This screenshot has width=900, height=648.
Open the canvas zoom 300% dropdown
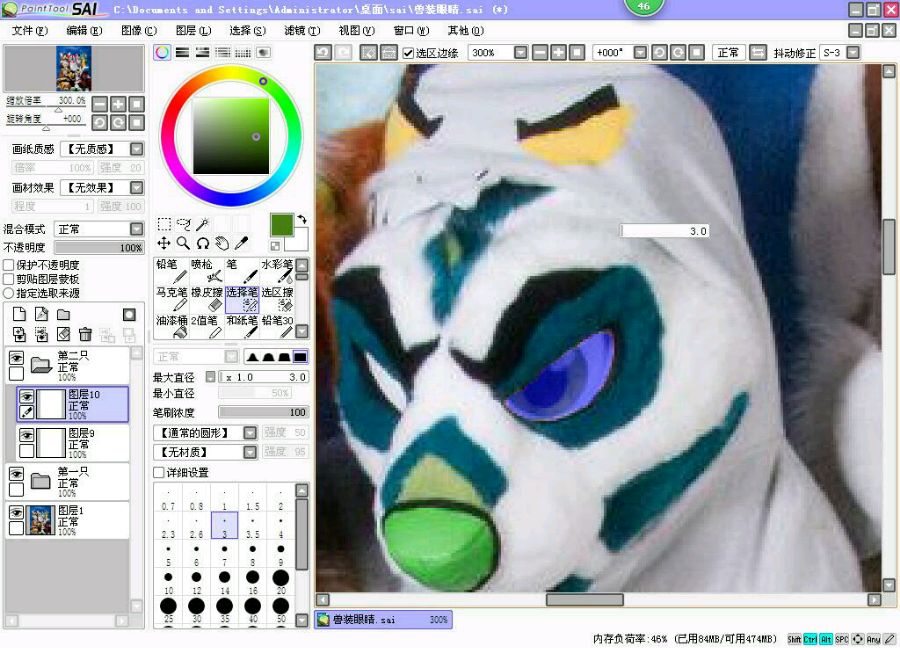tap(520, 52)
